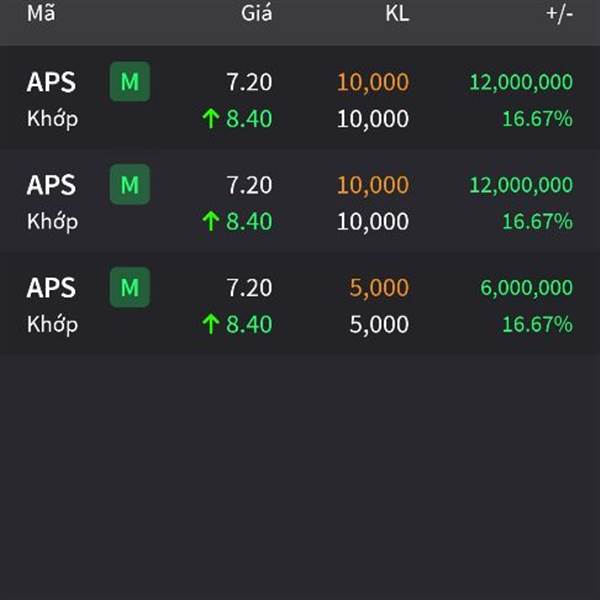
Task: Select the orange 5,000 order volume
Action: [x=379, y=288]
